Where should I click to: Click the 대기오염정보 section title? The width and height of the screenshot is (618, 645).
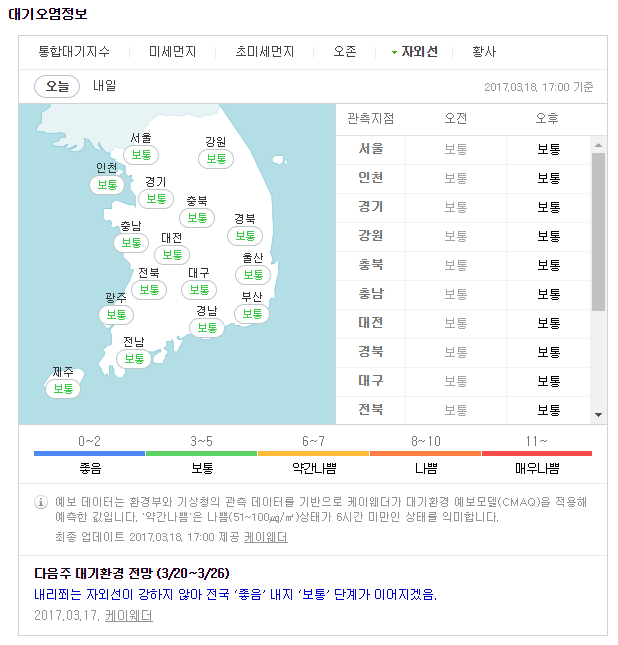[x=48, y=14]
